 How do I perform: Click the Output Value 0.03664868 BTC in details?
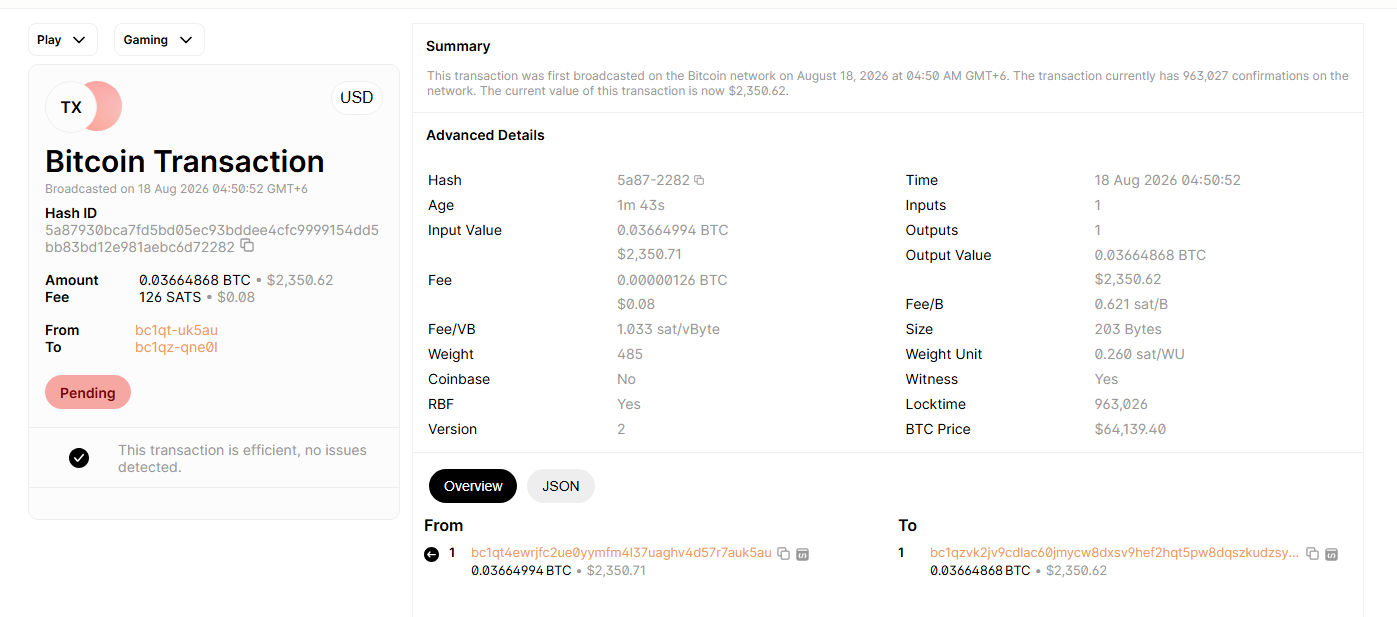point(1150,255)
